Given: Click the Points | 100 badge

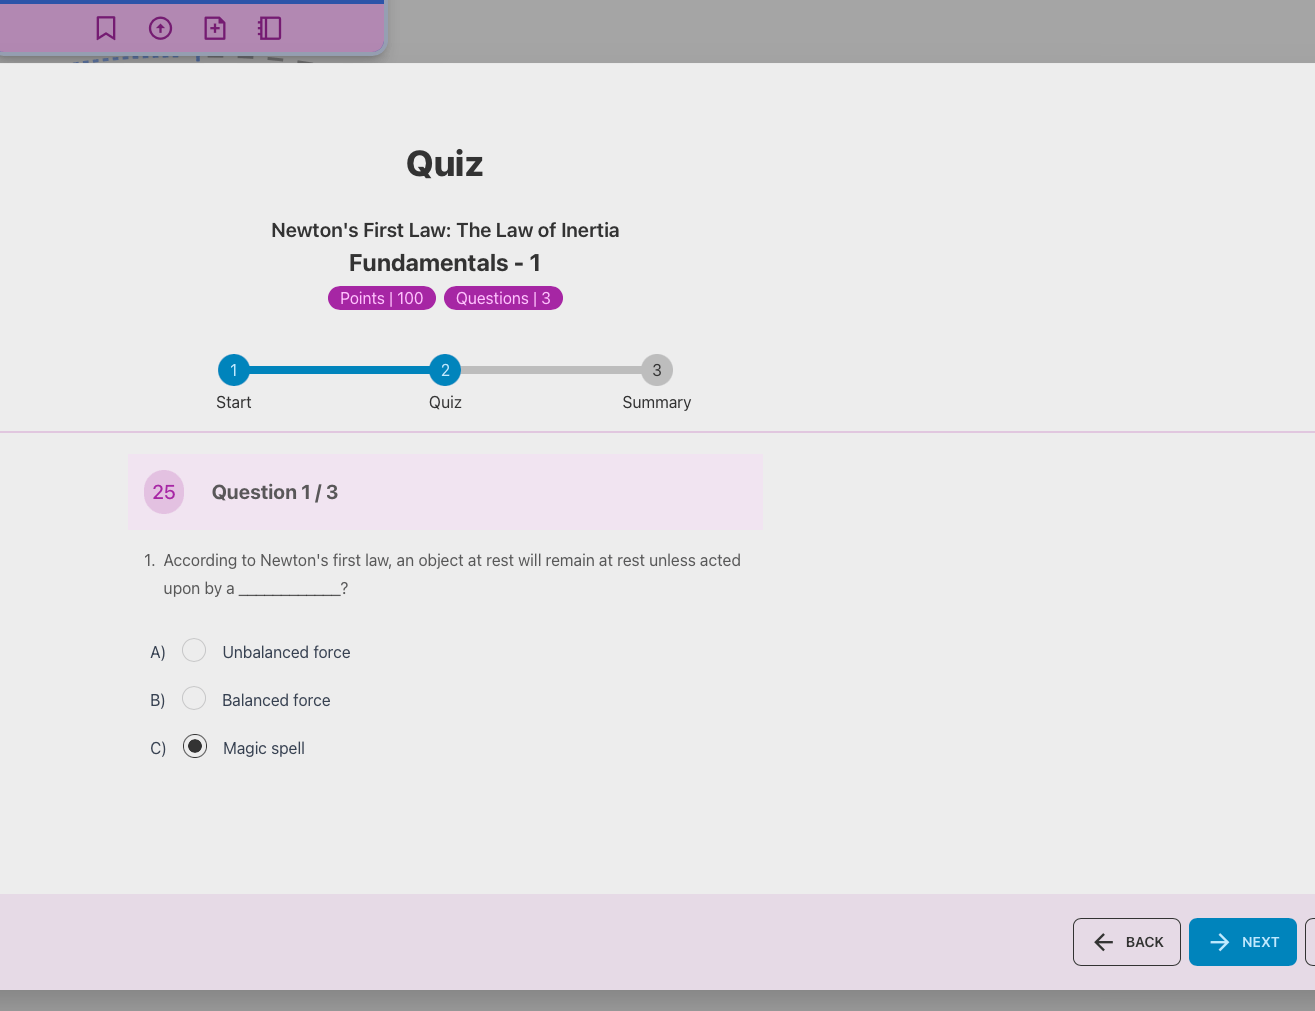Looking at the screenshot, I should click(x=382, y=298).
